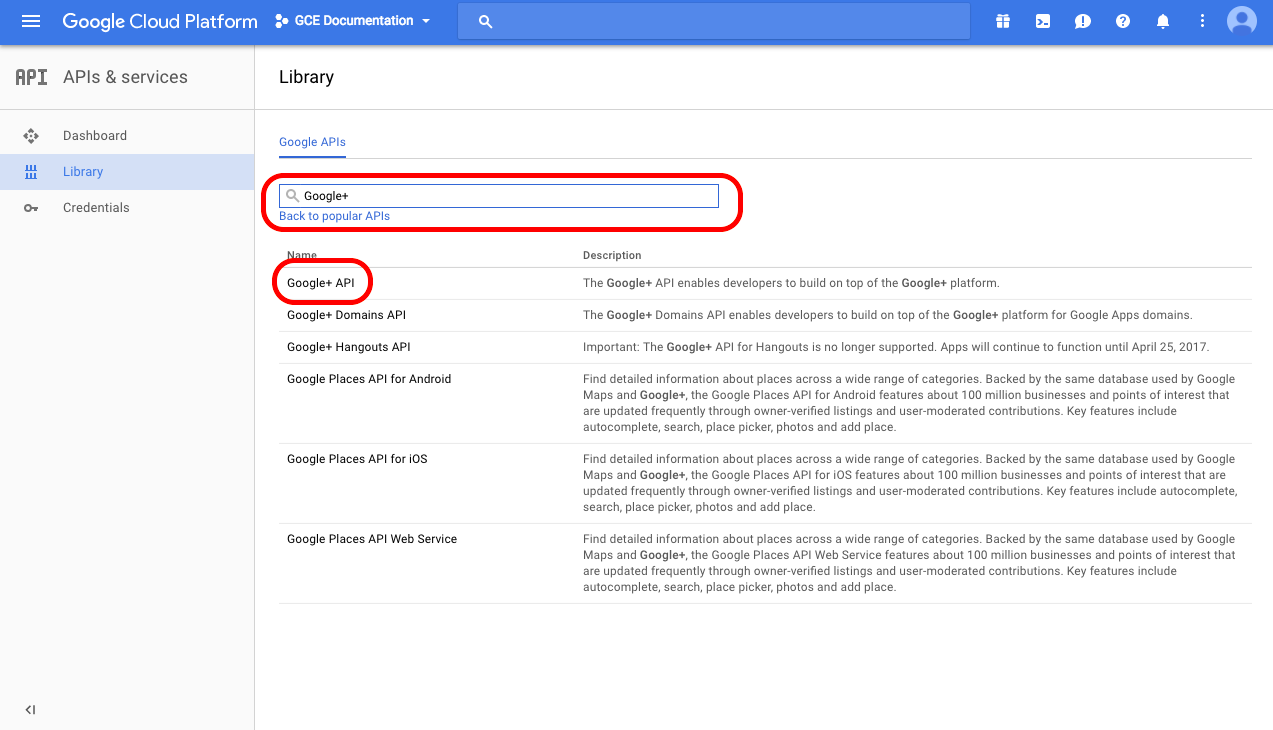Open the user account avatar
Viewport: 1273px width, 730px height.
pos(1242,21)
